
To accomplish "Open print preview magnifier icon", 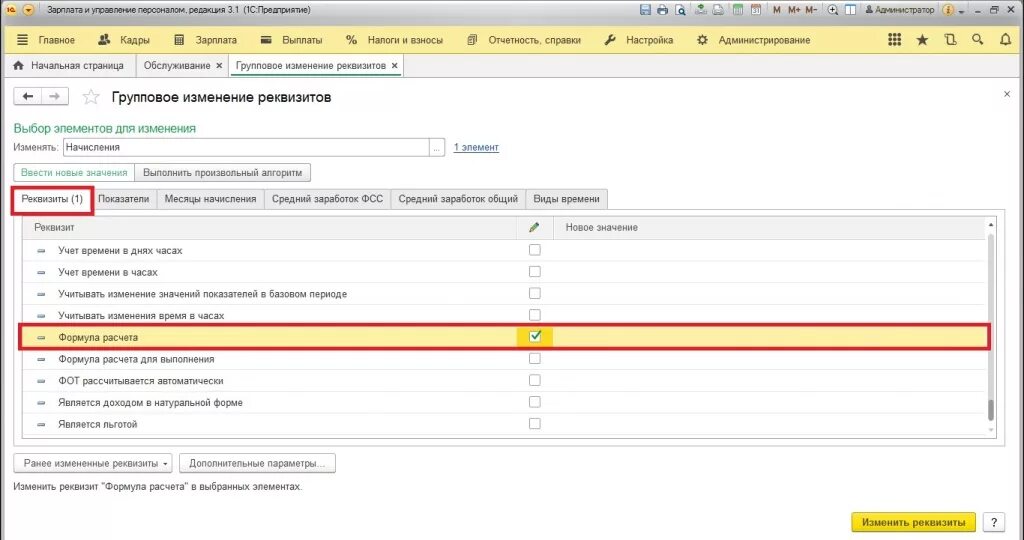I will [680, 10].
